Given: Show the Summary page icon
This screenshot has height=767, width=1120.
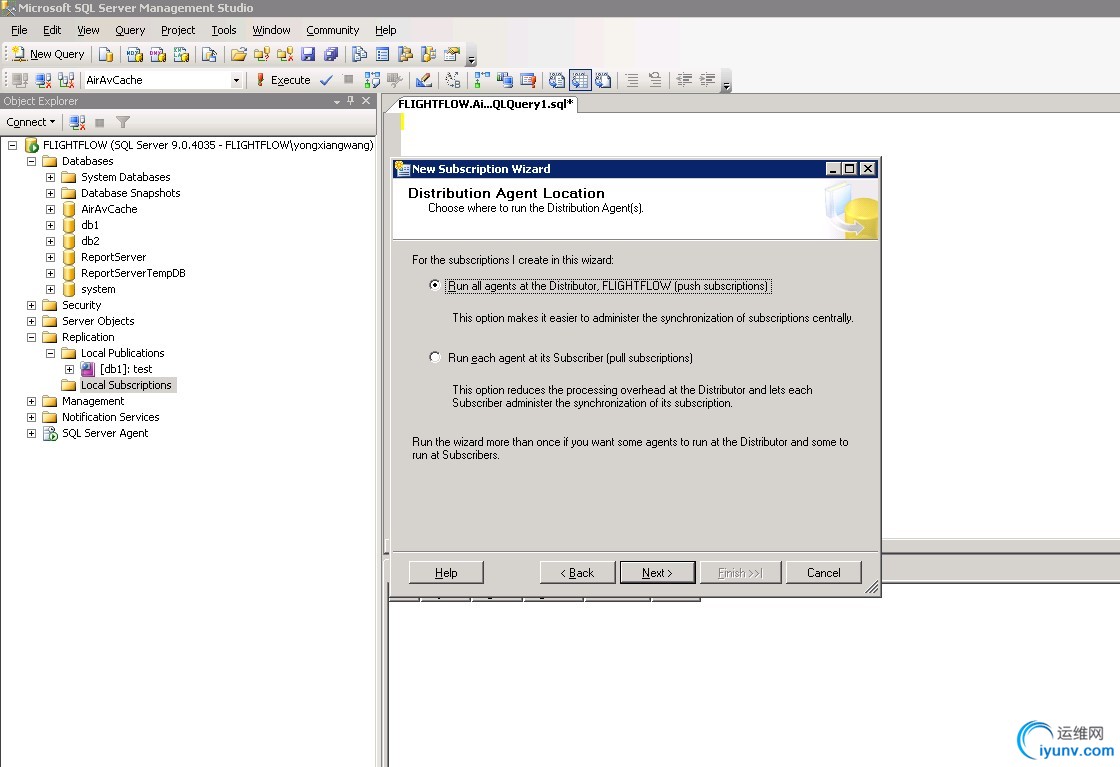Looking at the screenshot, I should click(x=383, y=54).
